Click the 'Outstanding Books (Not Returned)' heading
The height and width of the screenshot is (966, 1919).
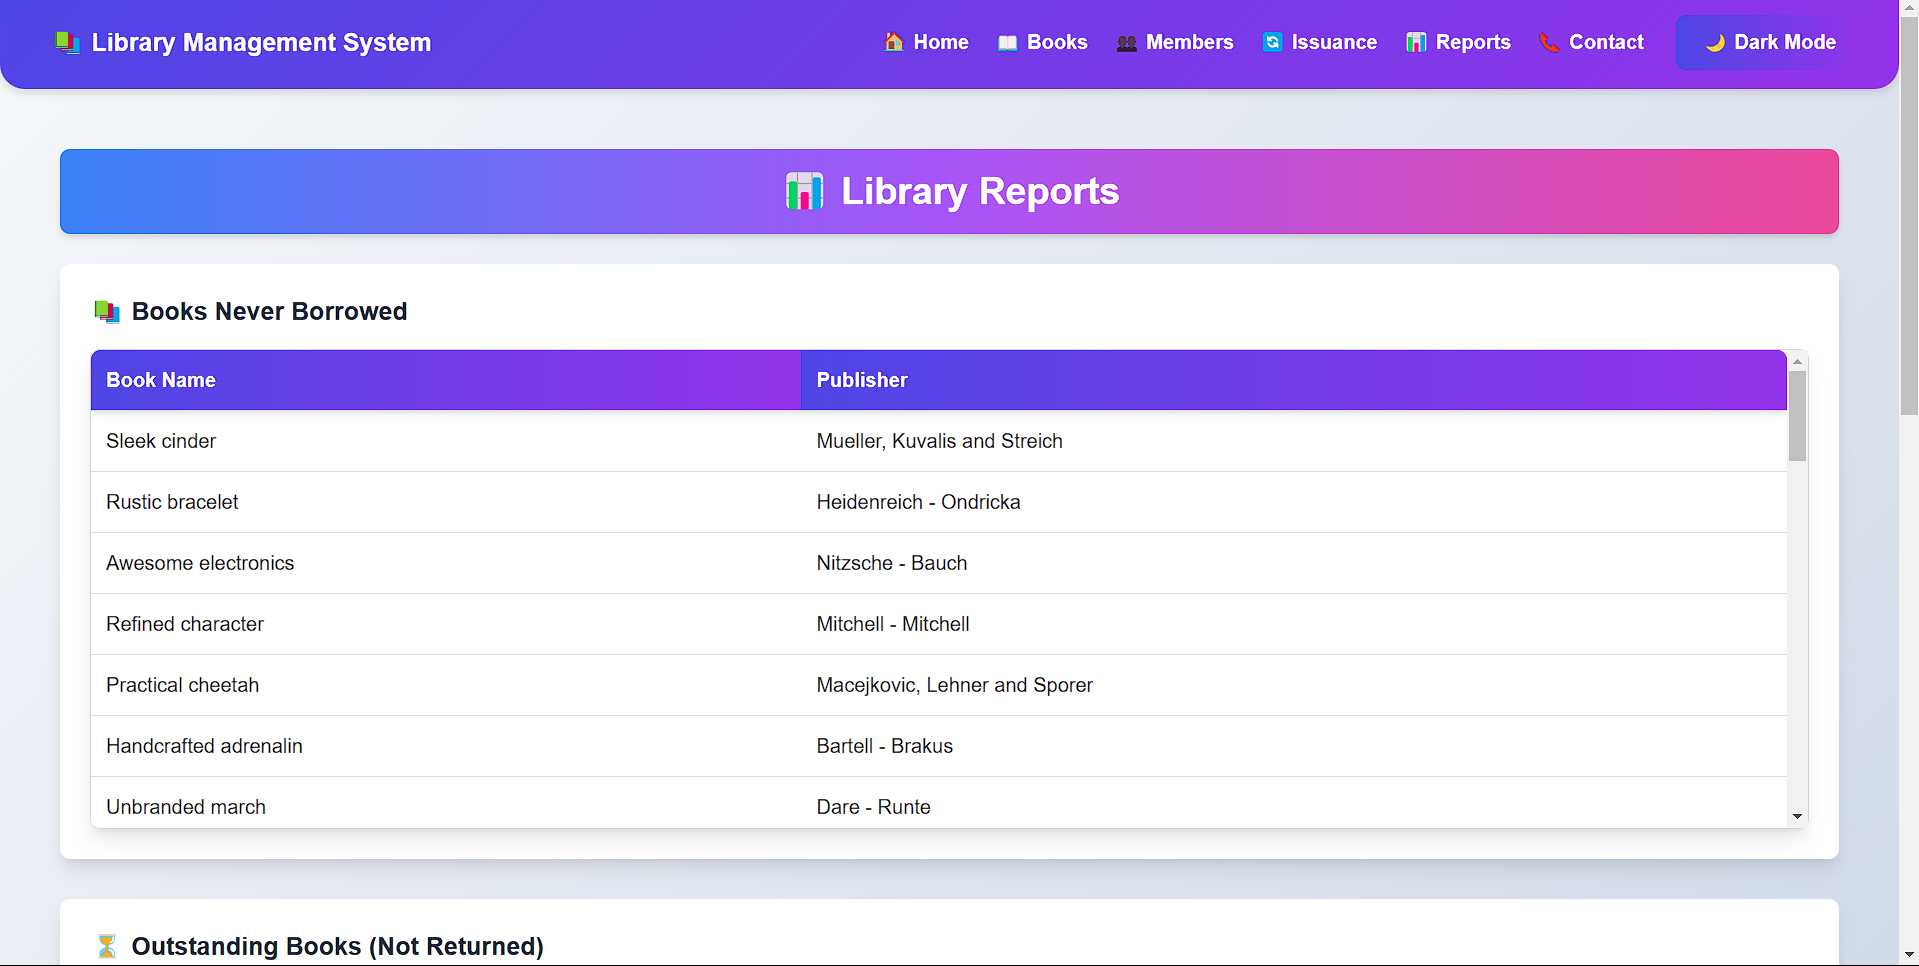pyautogui.click(x=337, y=946)
